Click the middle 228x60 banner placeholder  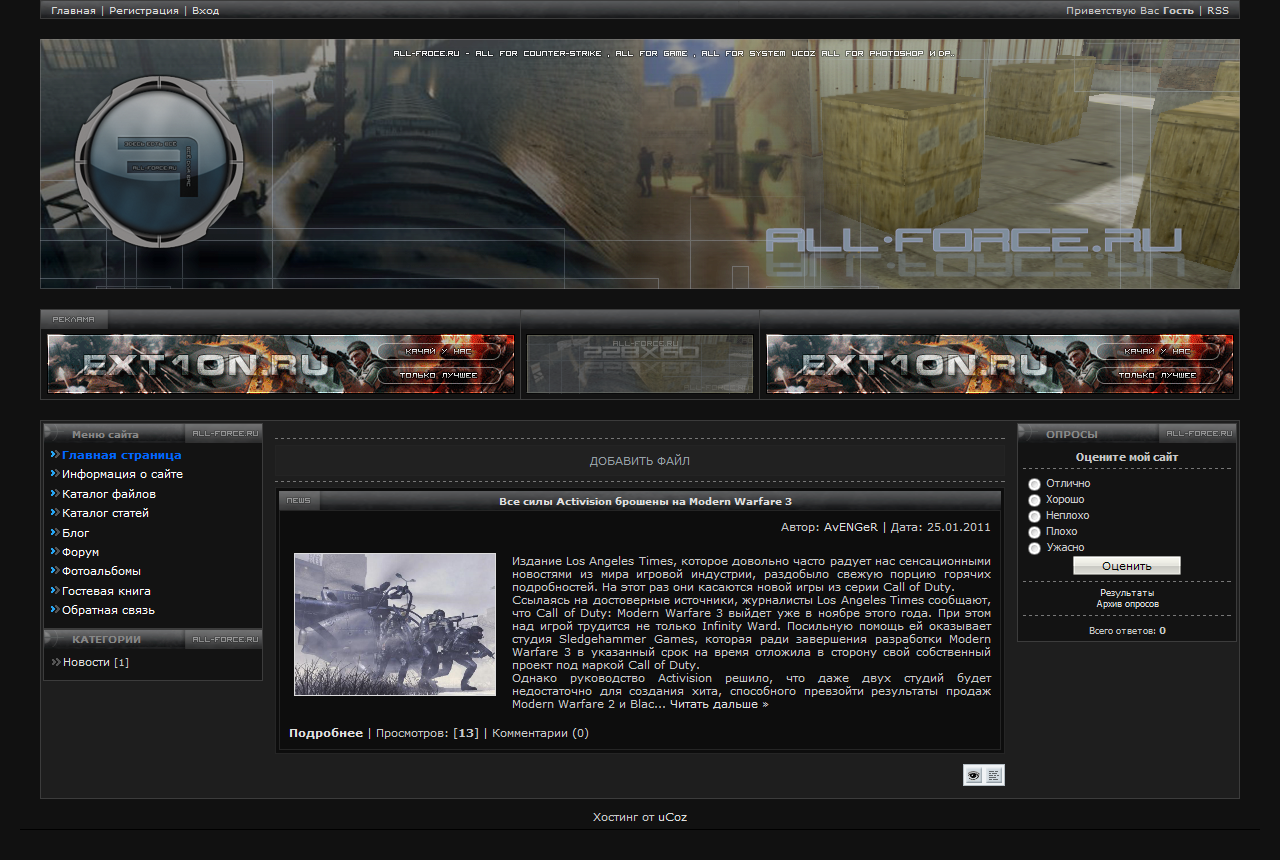pyautogui.click(x=640, y=364)
